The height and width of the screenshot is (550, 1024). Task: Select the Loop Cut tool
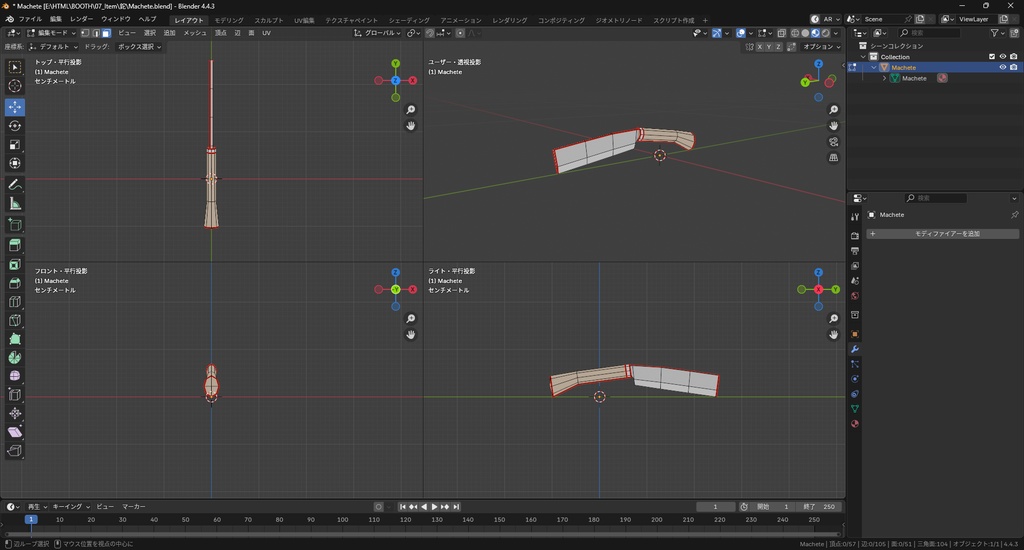click(14, 302)
